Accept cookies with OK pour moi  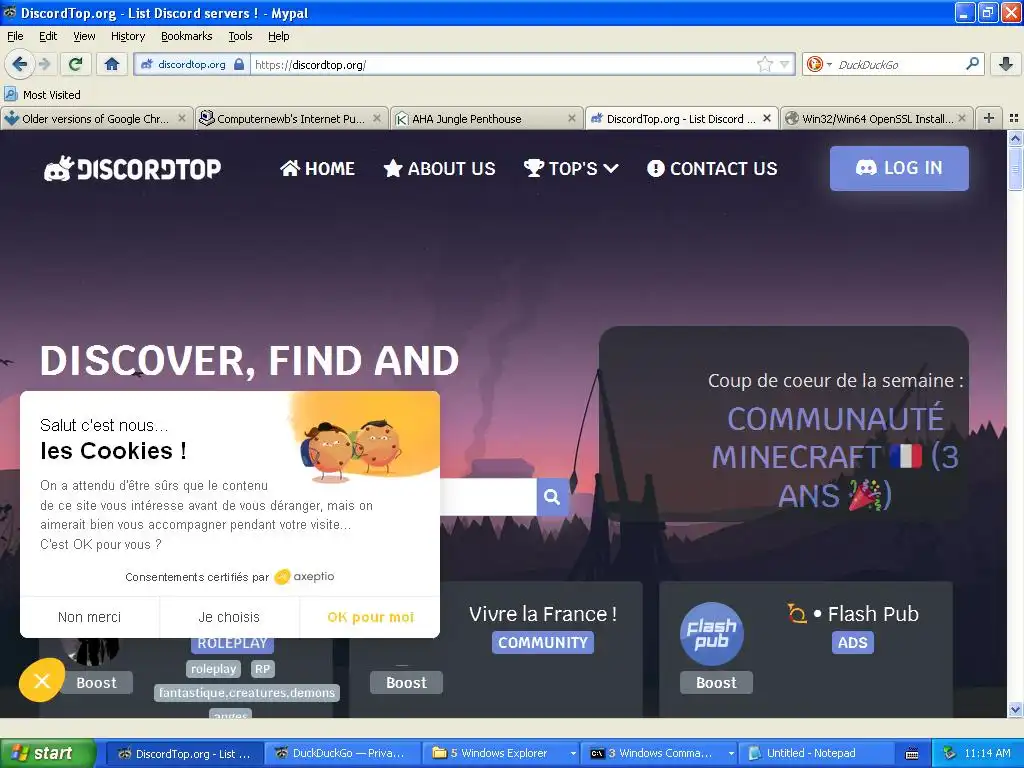pyautogui.click(x=370, y=617)
